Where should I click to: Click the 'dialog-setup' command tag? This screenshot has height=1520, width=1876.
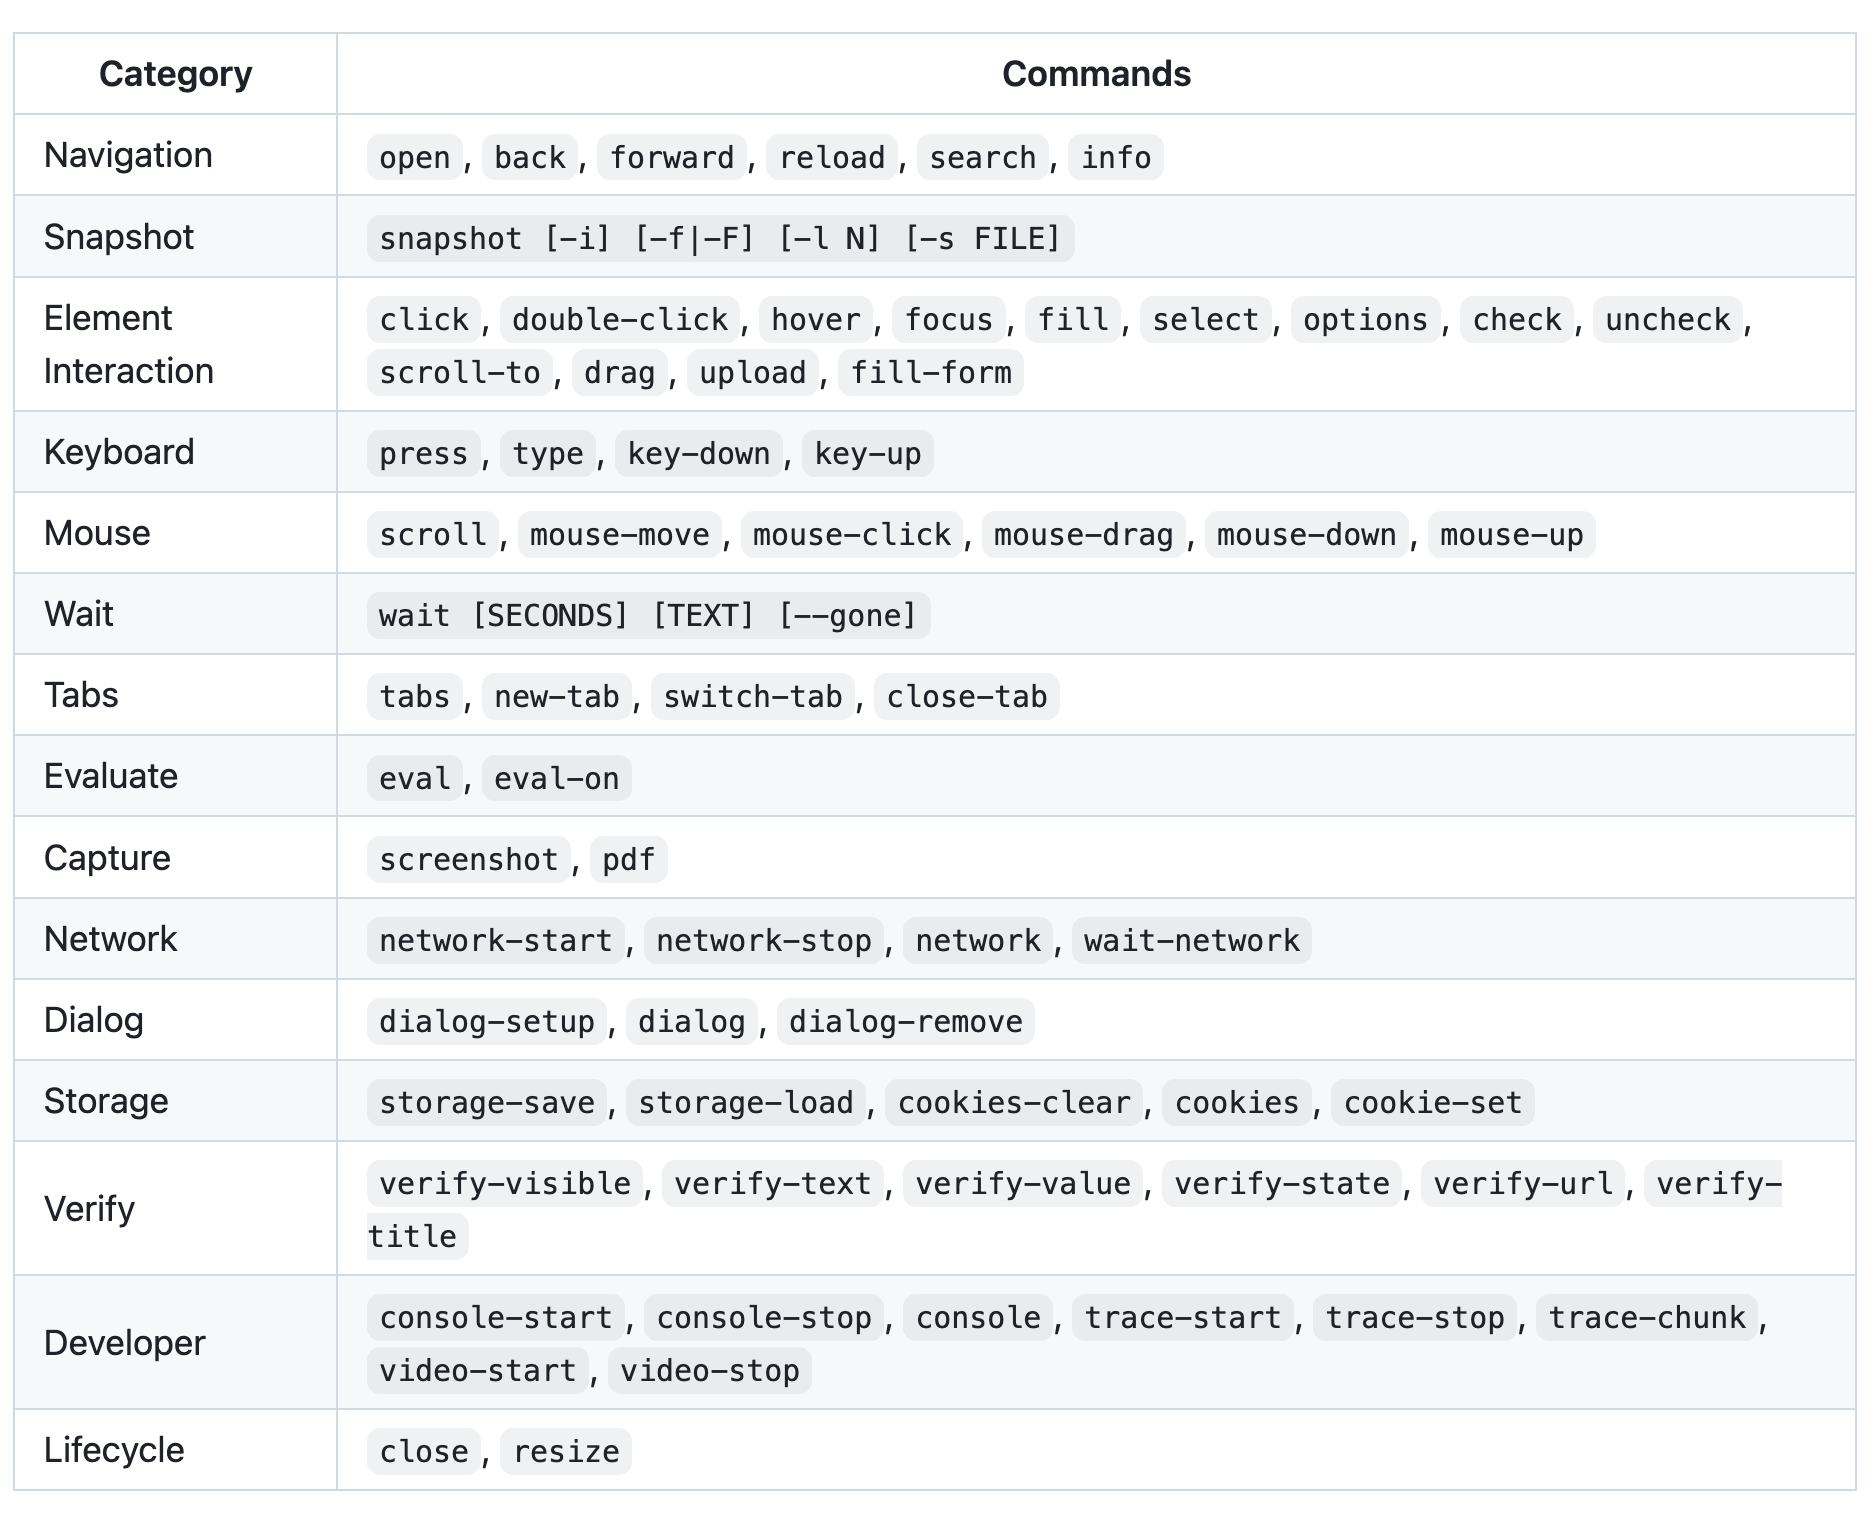coord(486,1021)
